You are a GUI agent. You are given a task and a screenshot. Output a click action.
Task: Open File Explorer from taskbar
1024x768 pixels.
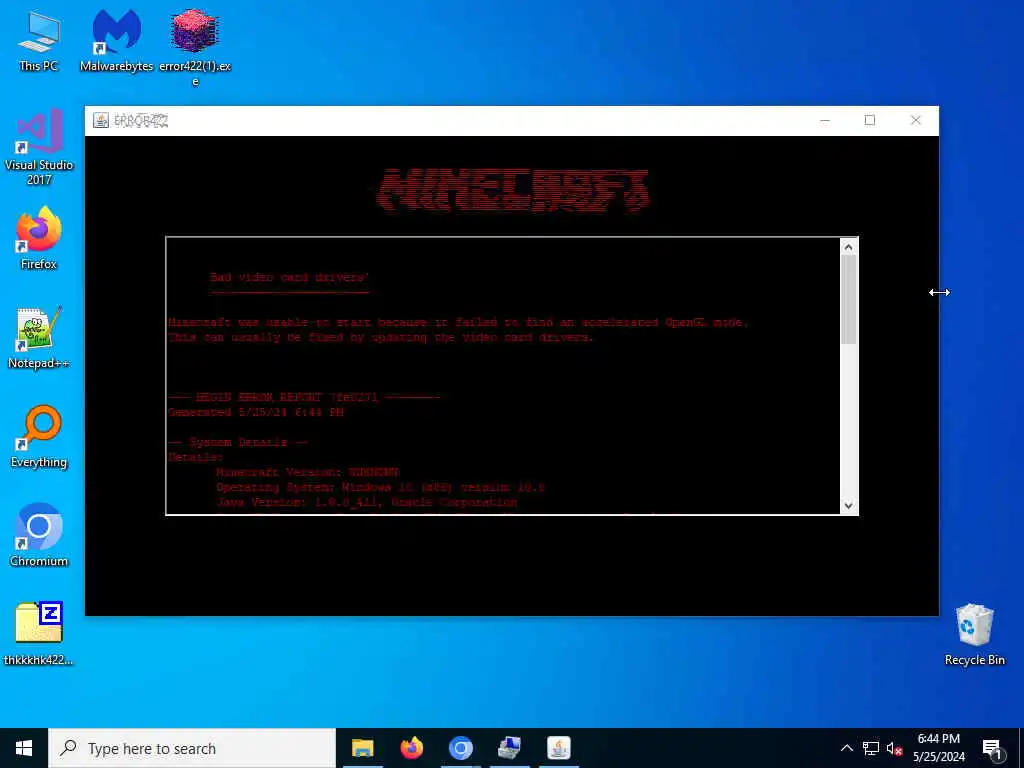coord(362,748)
